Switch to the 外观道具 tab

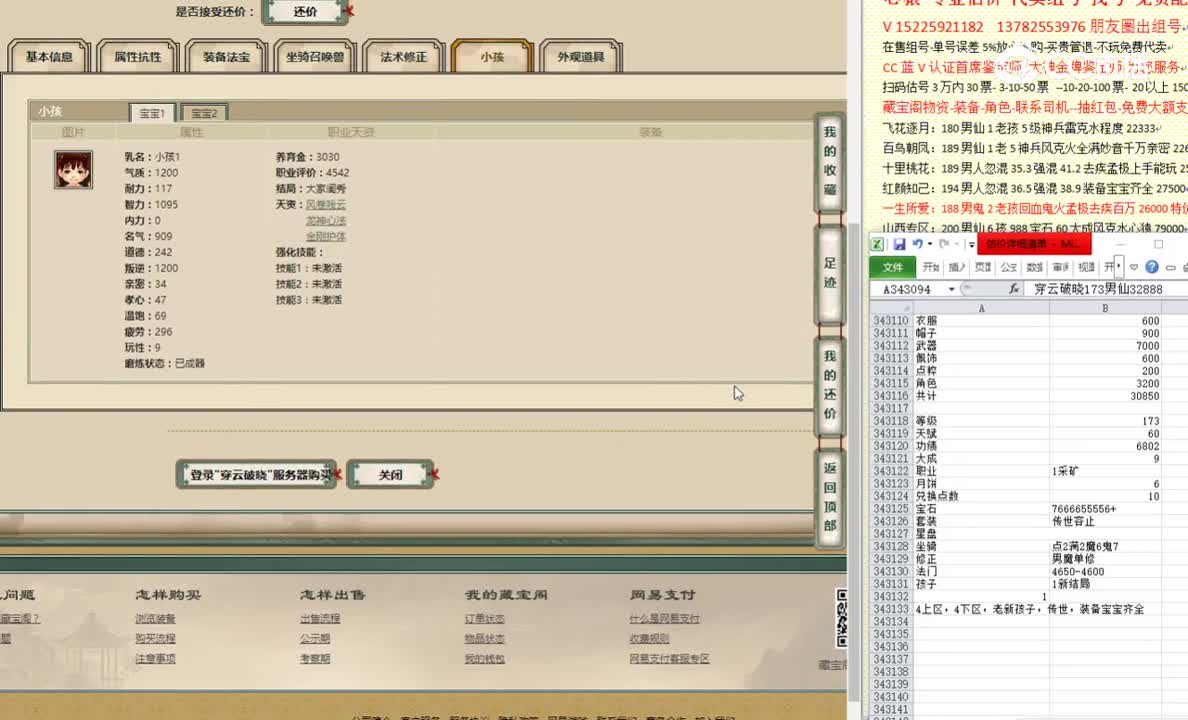click(x=583, y=57)
